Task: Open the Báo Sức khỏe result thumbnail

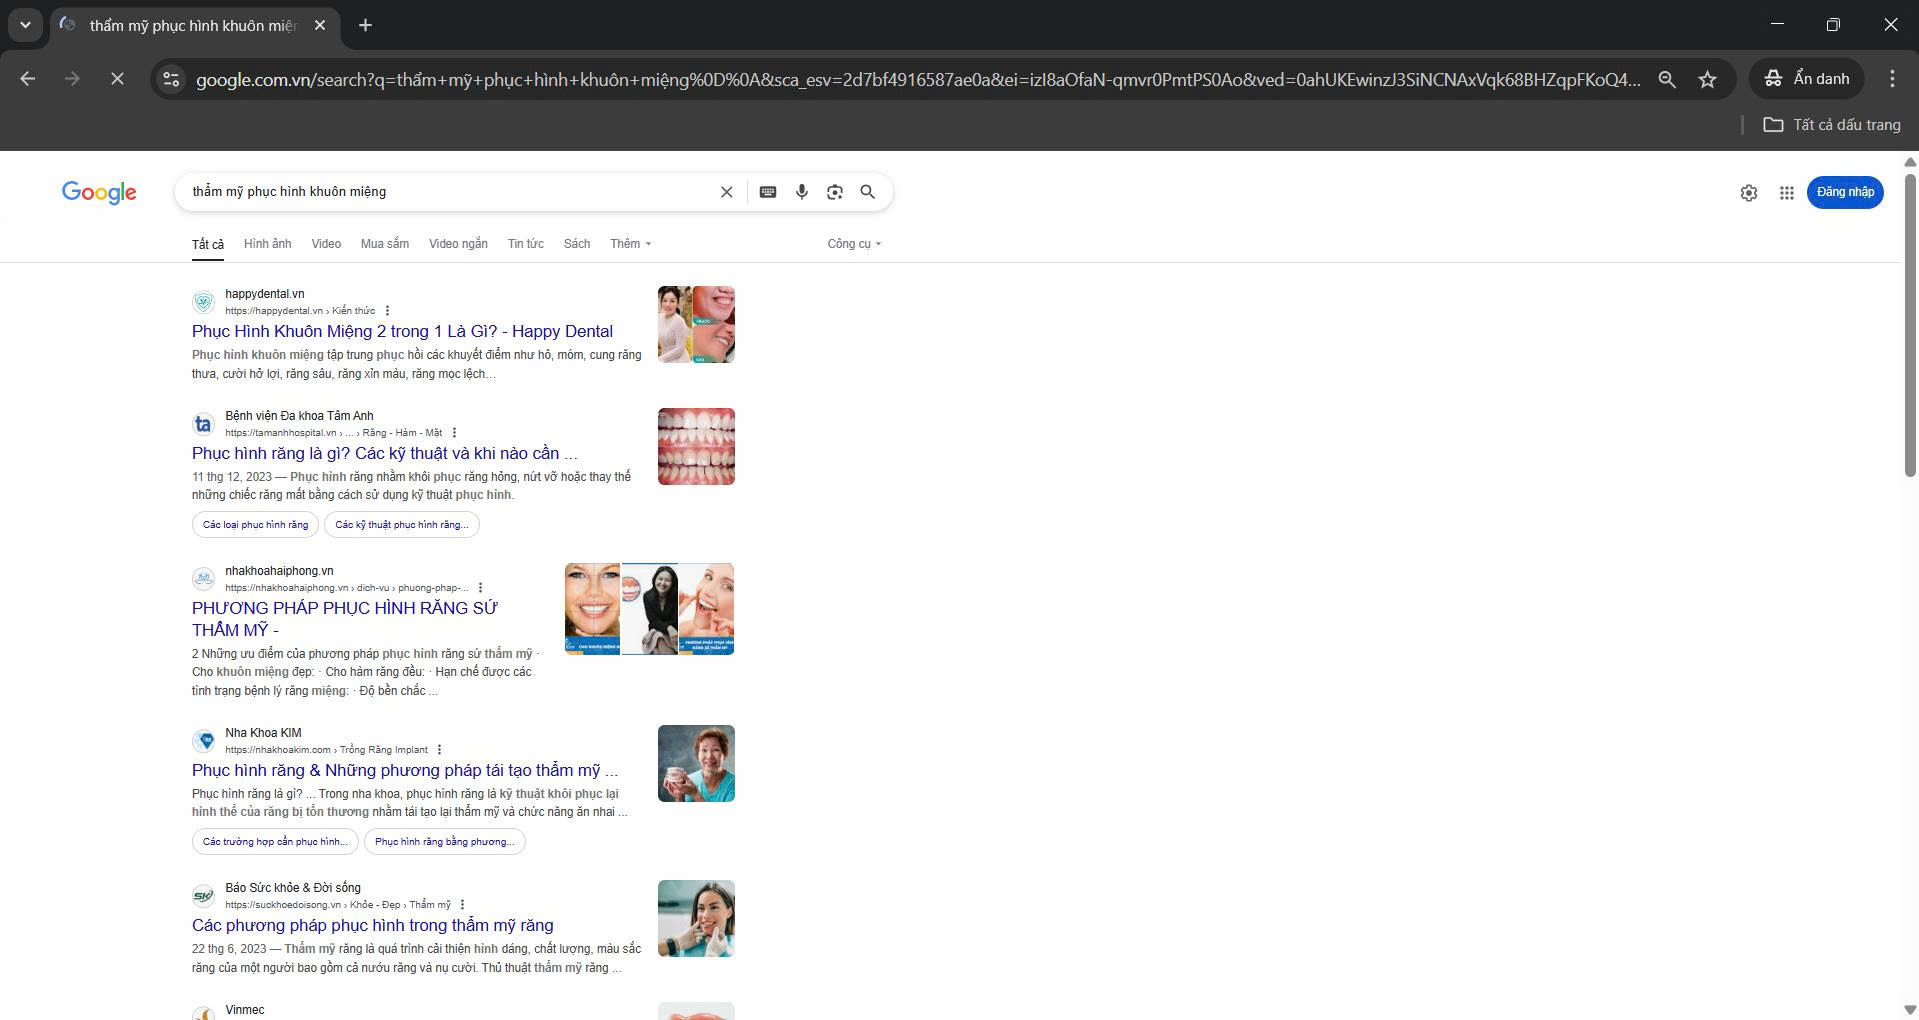Action: click(696, 919)
